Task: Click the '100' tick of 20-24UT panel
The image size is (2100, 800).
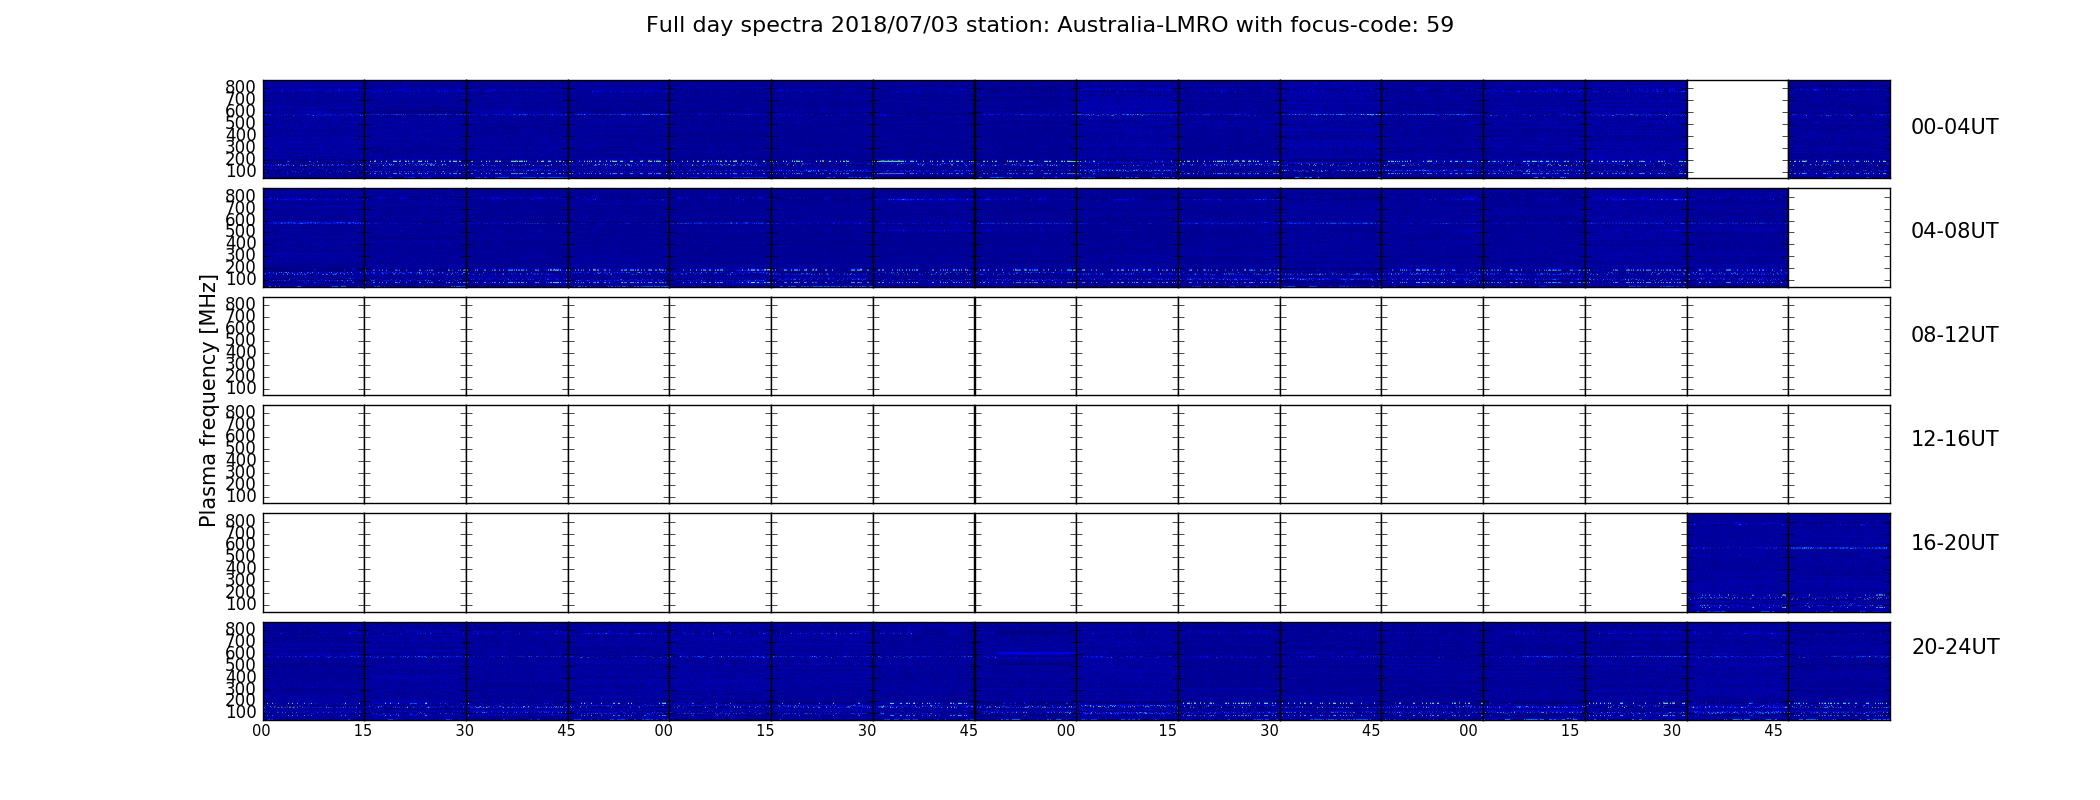Action: point(240,713)
